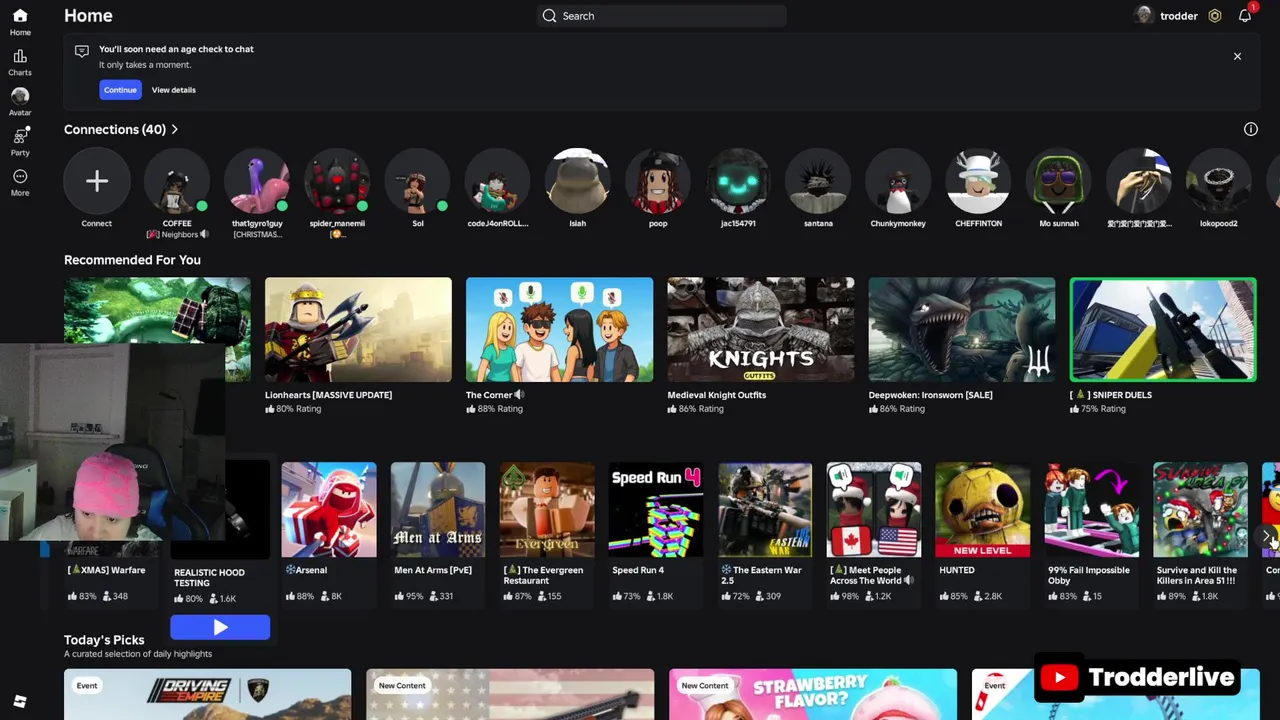Image resolution: width=1280 pixels, height=720 pixels.
Task: Click Continue on age check banner
Action: pyautogui.click(x=120, y=90)
